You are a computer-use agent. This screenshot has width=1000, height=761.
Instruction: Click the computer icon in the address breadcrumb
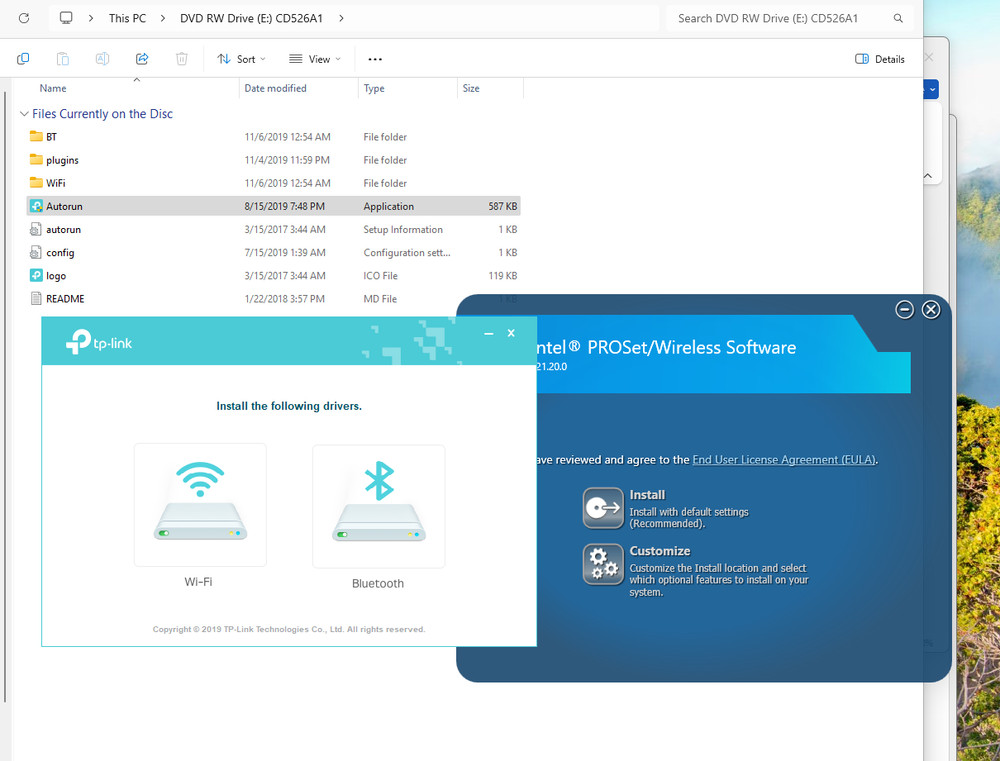click(66, 18)
